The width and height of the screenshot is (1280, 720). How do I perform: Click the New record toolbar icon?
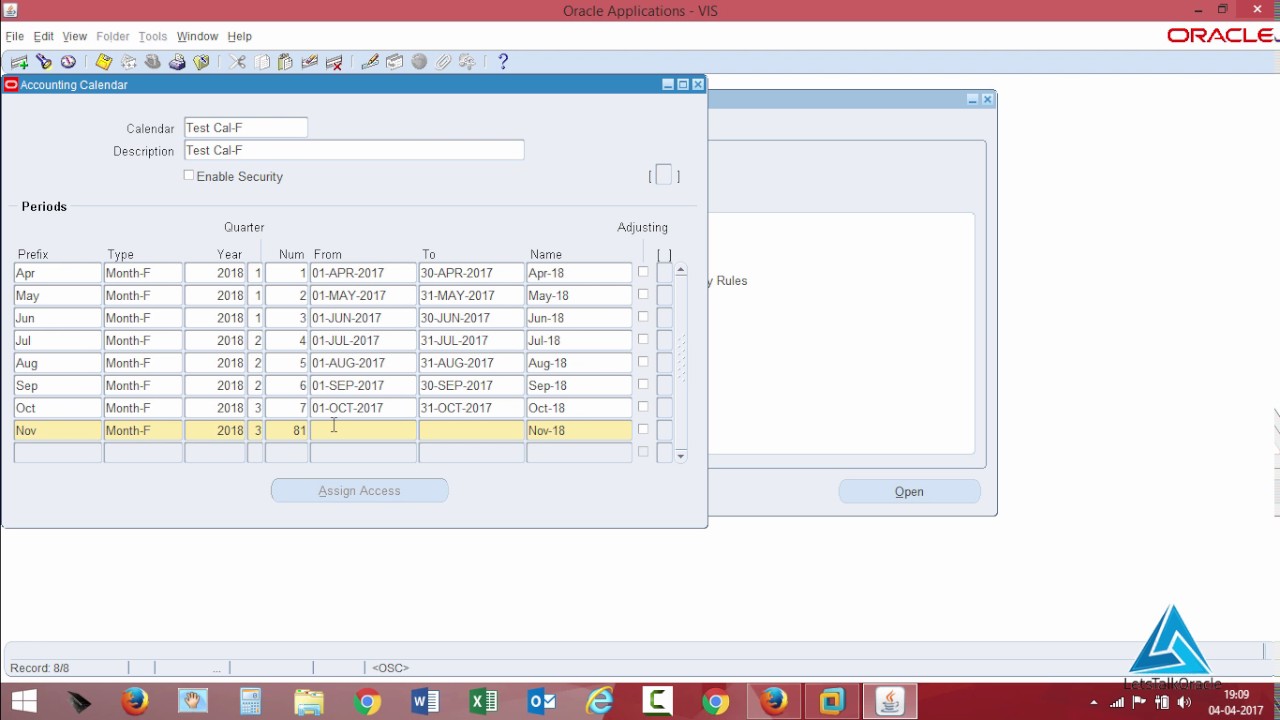(19, 62)
